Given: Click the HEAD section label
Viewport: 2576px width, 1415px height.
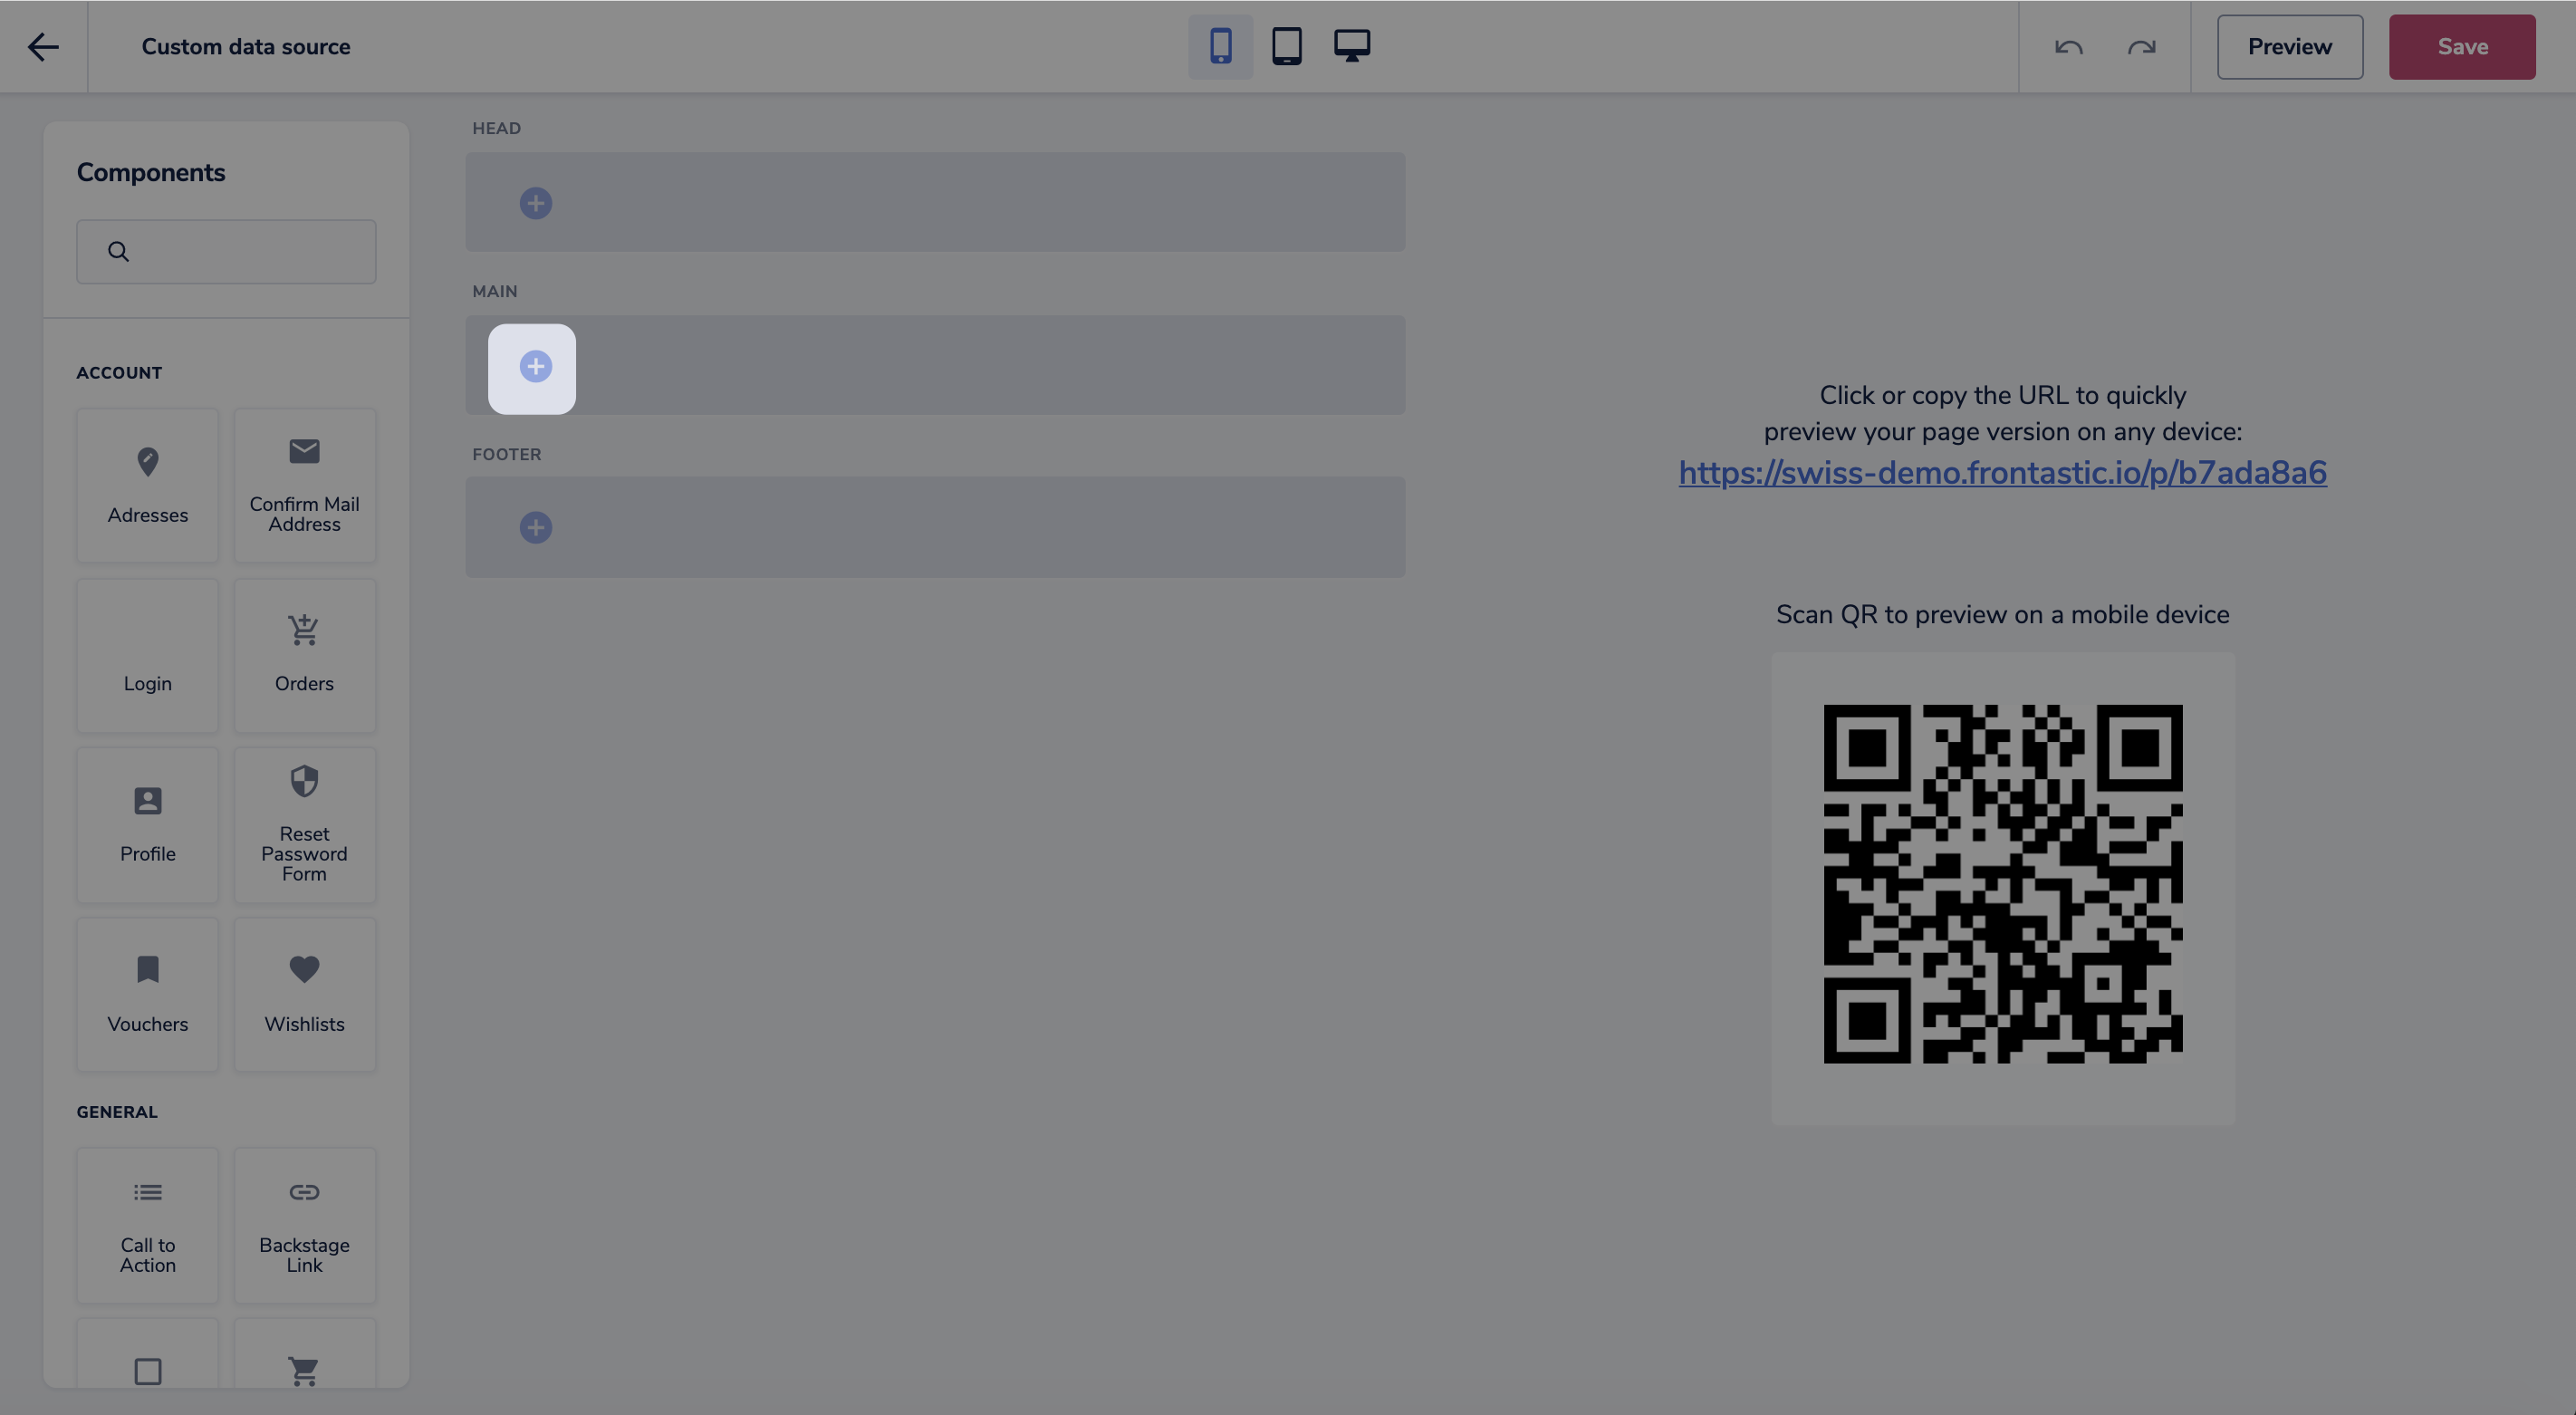Looking at the screenshot, I should [496, 129].
